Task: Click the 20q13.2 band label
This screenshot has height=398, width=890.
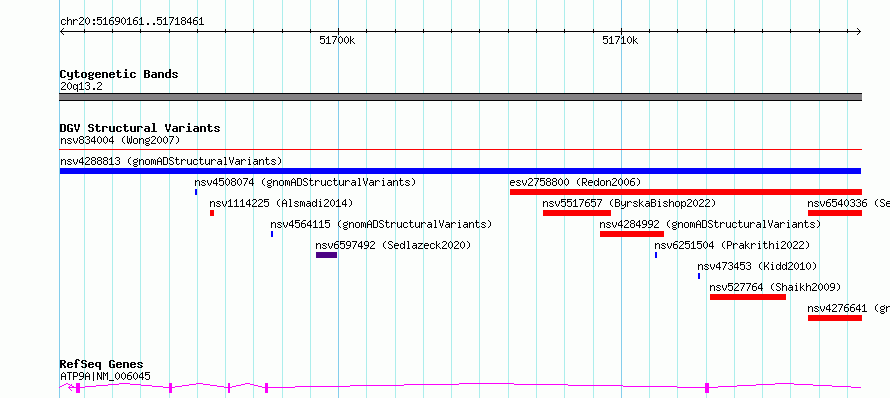Action: 81,87
